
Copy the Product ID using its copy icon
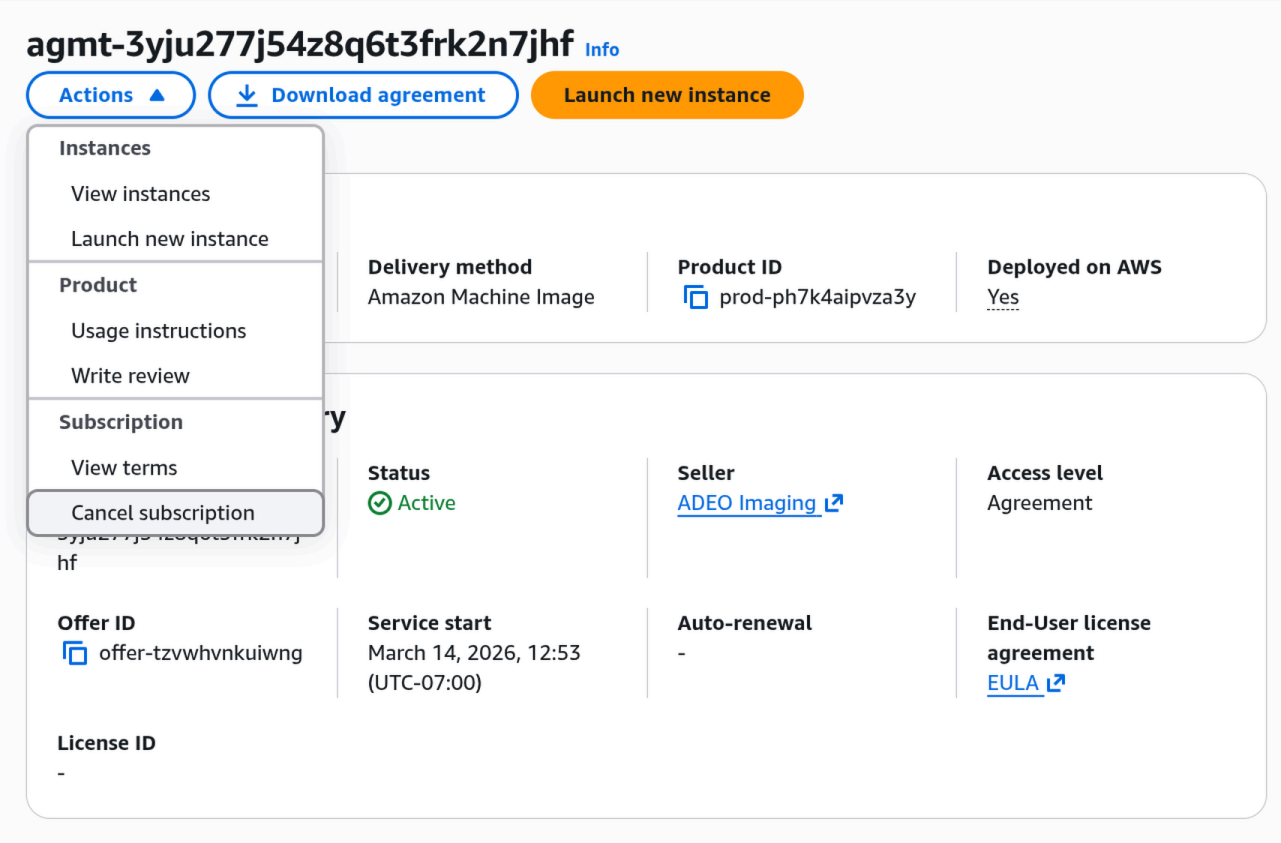[x=696, y=296]
